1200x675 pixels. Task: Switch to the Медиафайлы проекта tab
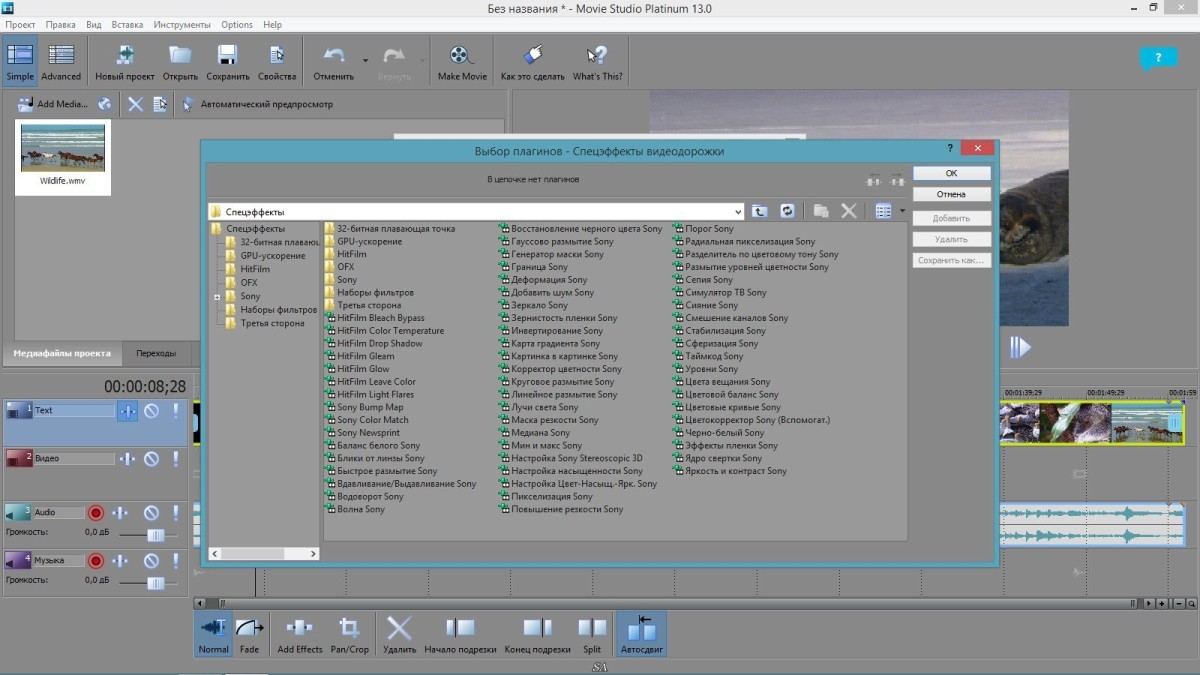(x=62, y=353)
